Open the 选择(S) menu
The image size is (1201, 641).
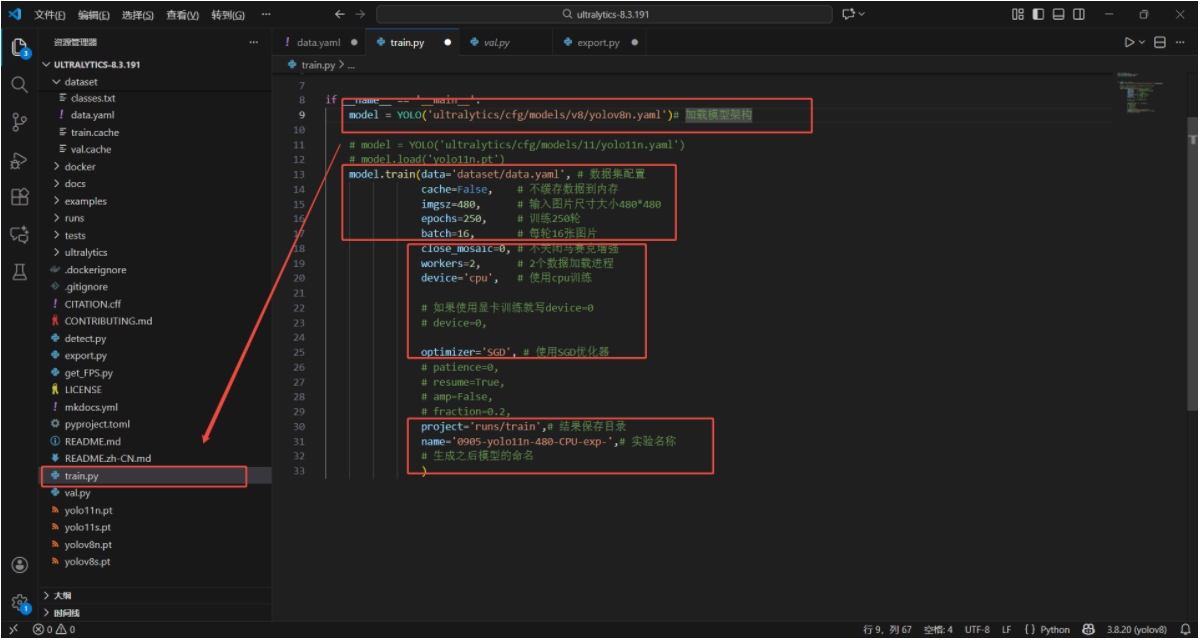[138, 15]
